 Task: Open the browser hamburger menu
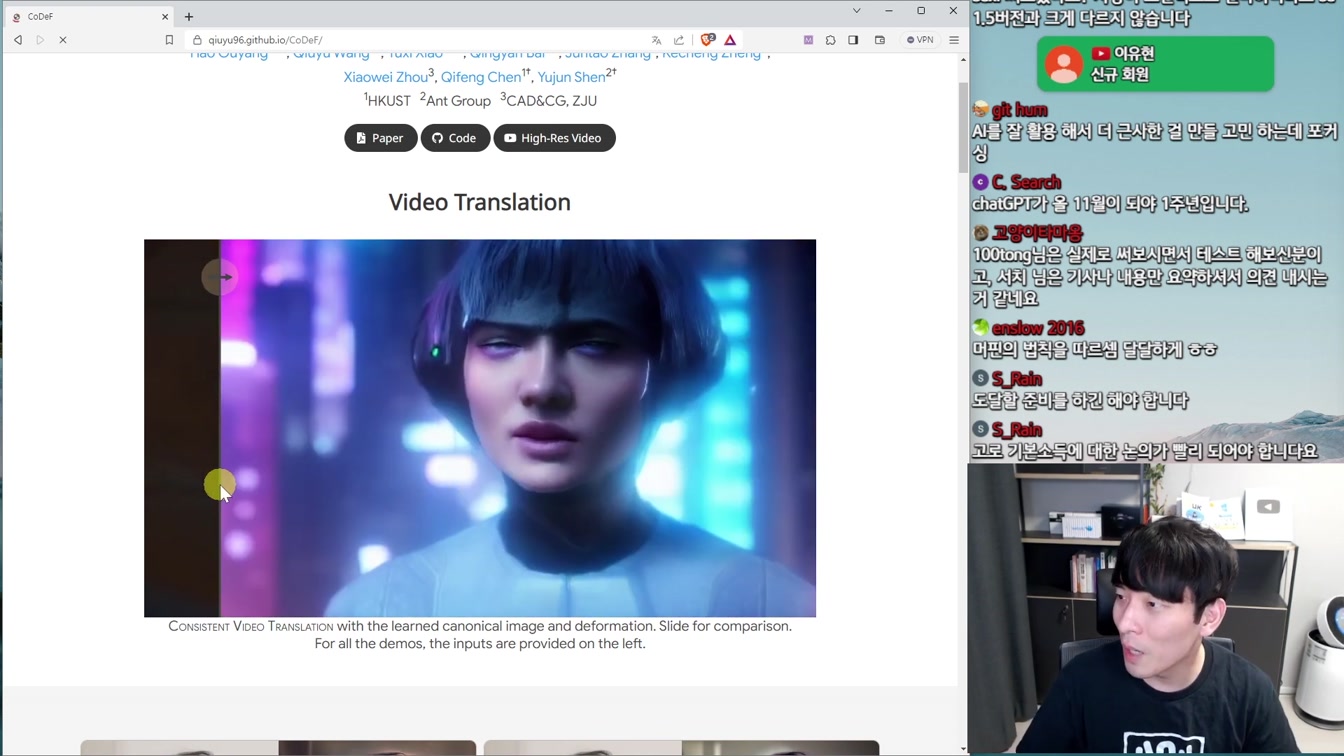pyautogui.click(x=954, y=40)
